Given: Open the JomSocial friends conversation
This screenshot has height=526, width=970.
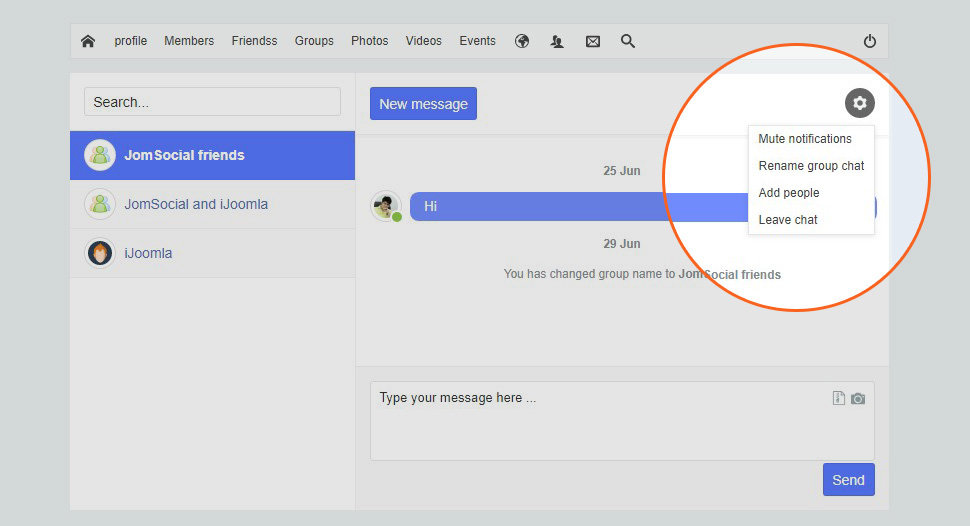Looking at the screenshot, I should [212, 155].
